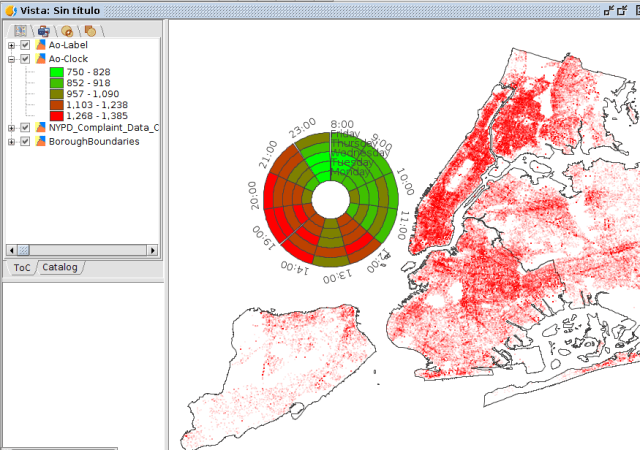Click the BoroughBoundaries layer icon
640x450 pixels.
click(41, 142)
